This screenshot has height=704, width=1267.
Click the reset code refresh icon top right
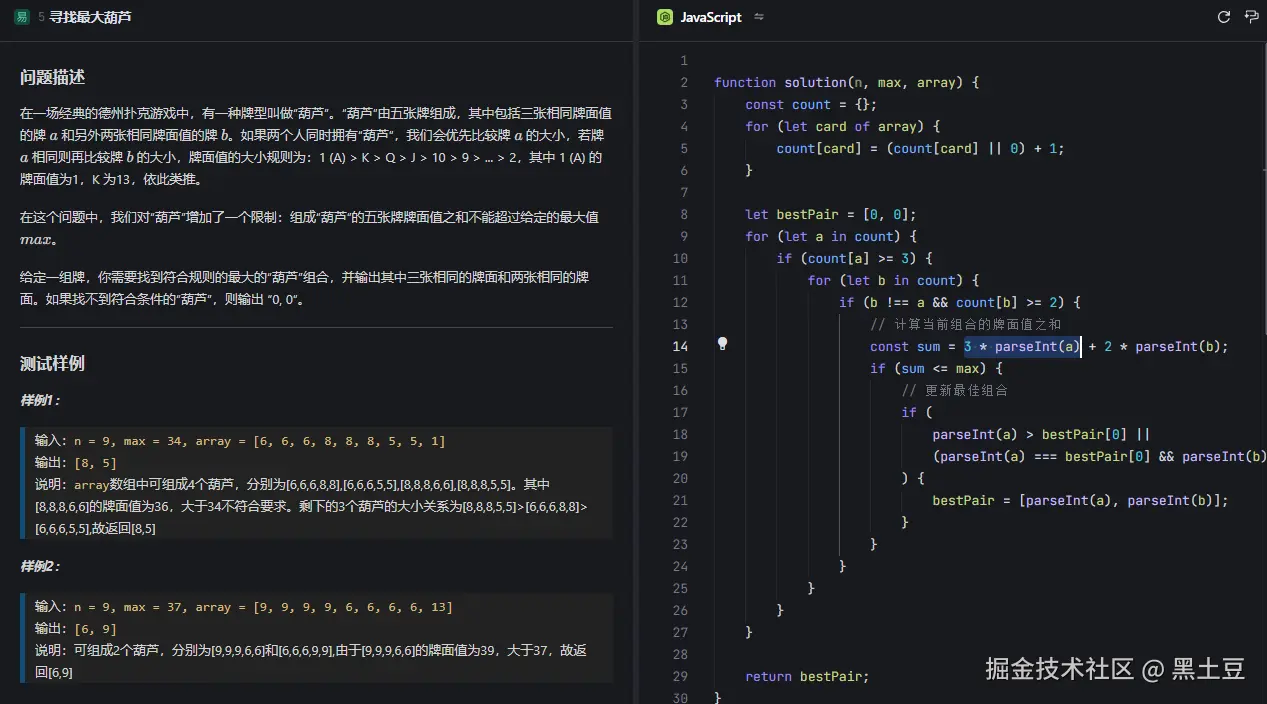tap(1223, 17)
